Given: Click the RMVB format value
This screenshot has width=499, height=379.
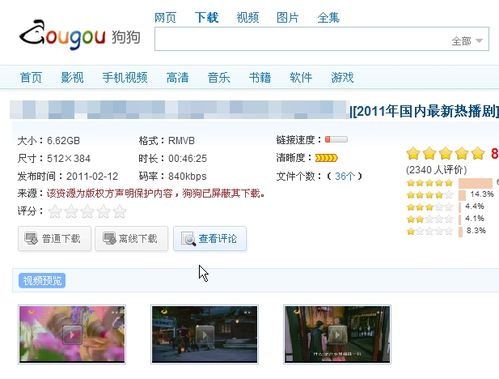Looking at the screenshot, I should (x=181, y=140).
